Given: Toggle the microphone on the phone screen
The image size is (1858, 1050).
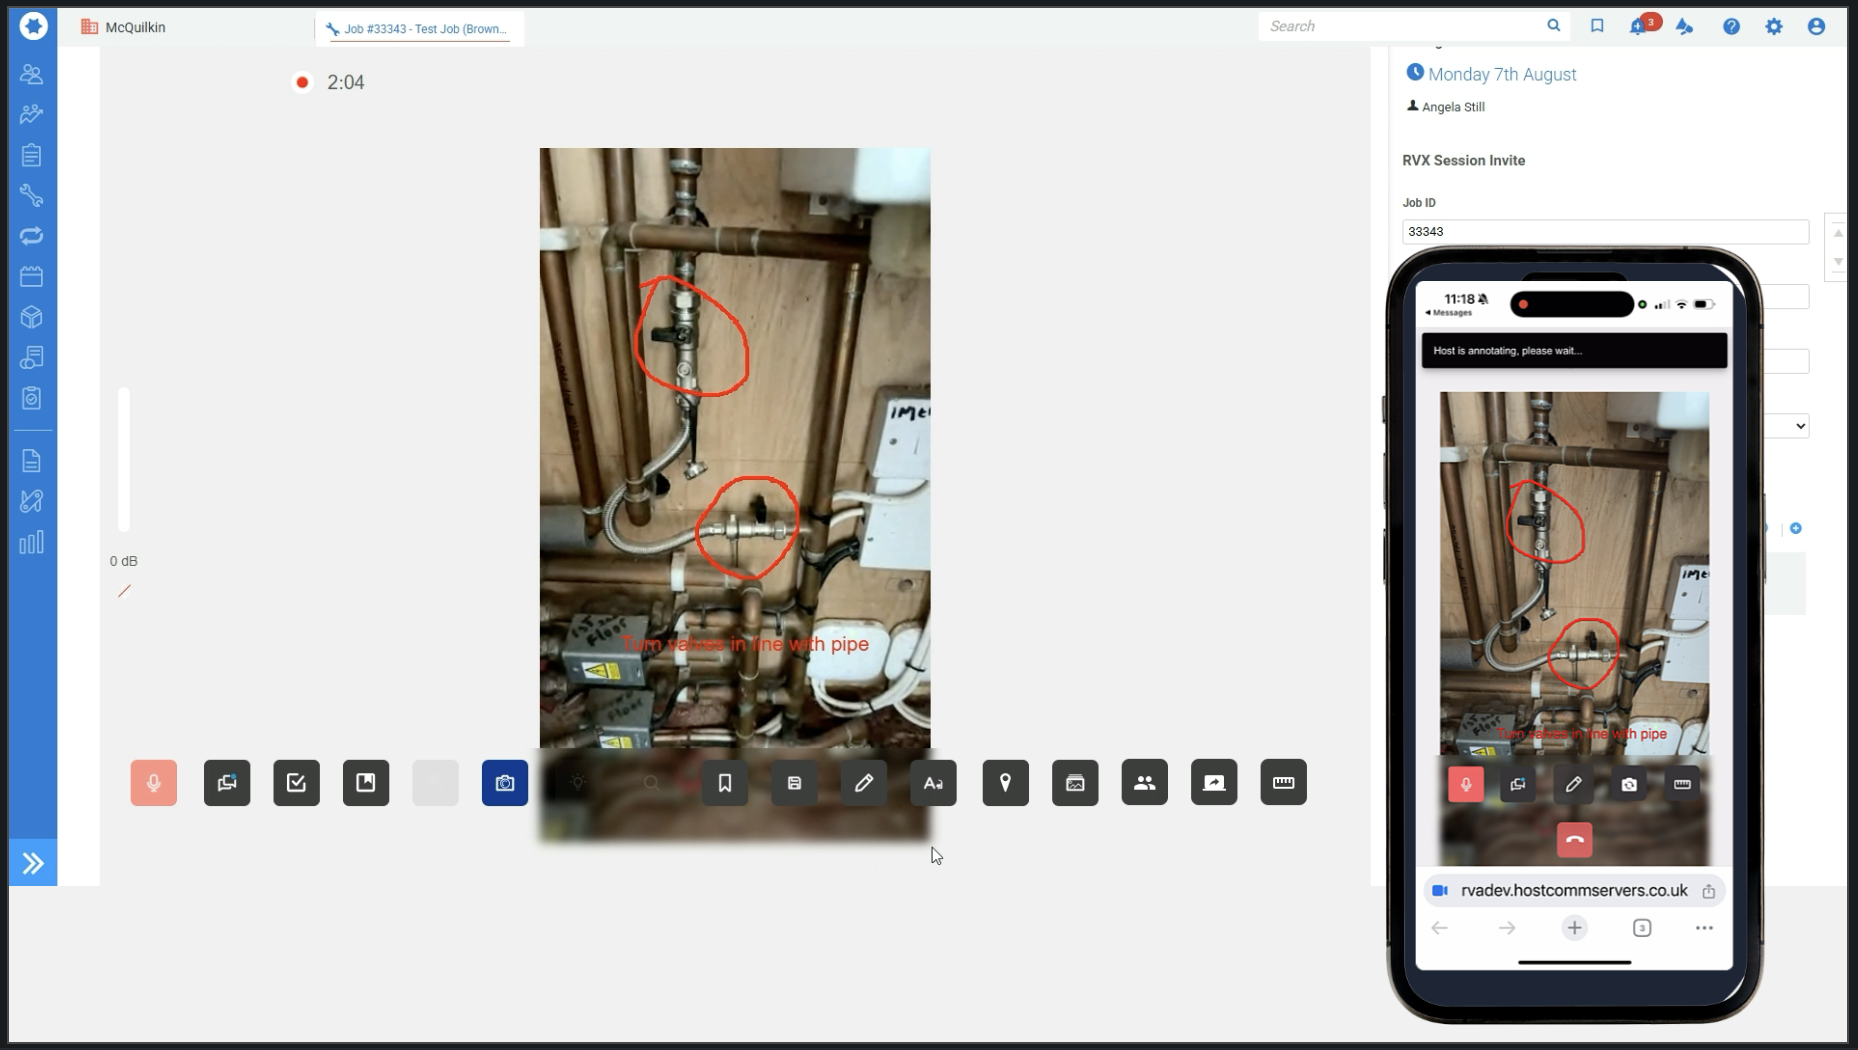Looking at the screenshot, I should pyautogui.click(x=1466, y=785).
